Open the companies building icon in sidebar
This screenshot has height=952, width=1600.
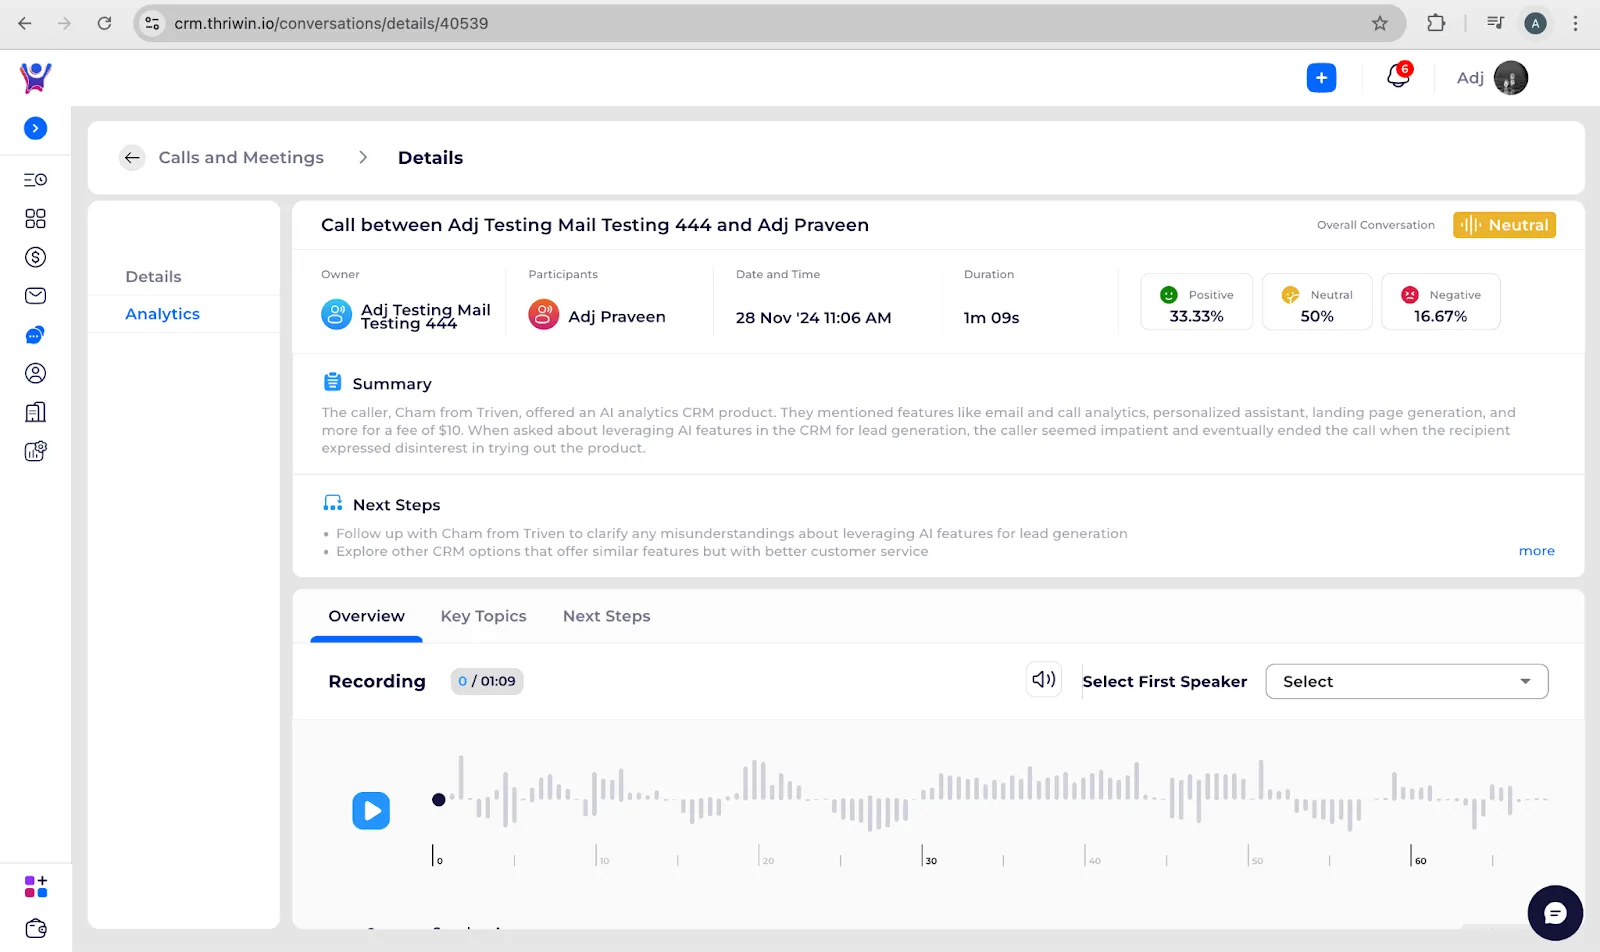click(35, 412)
